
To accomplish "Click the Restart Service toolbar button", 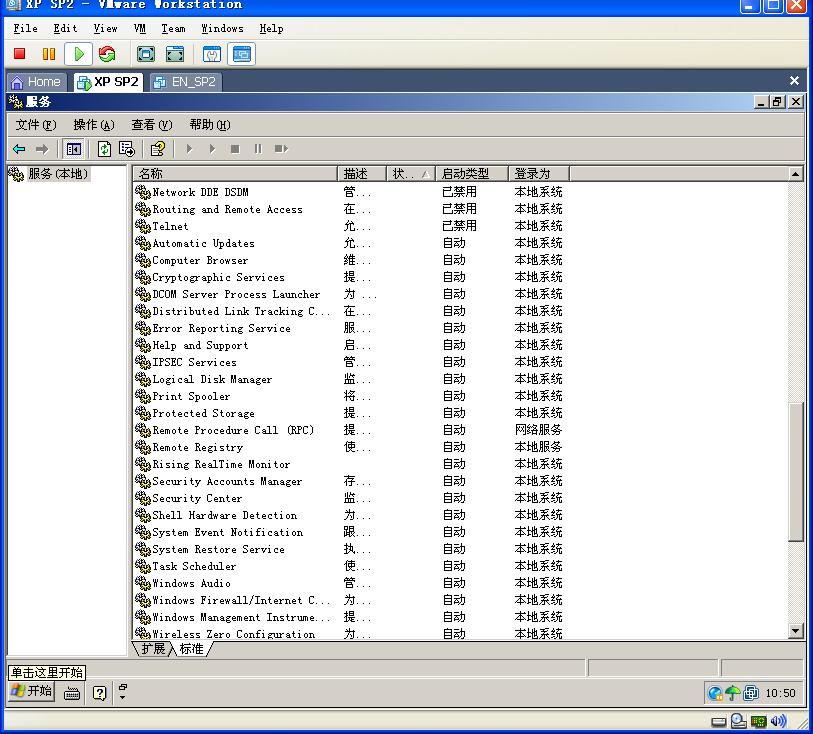I will (x=281, y=149).
